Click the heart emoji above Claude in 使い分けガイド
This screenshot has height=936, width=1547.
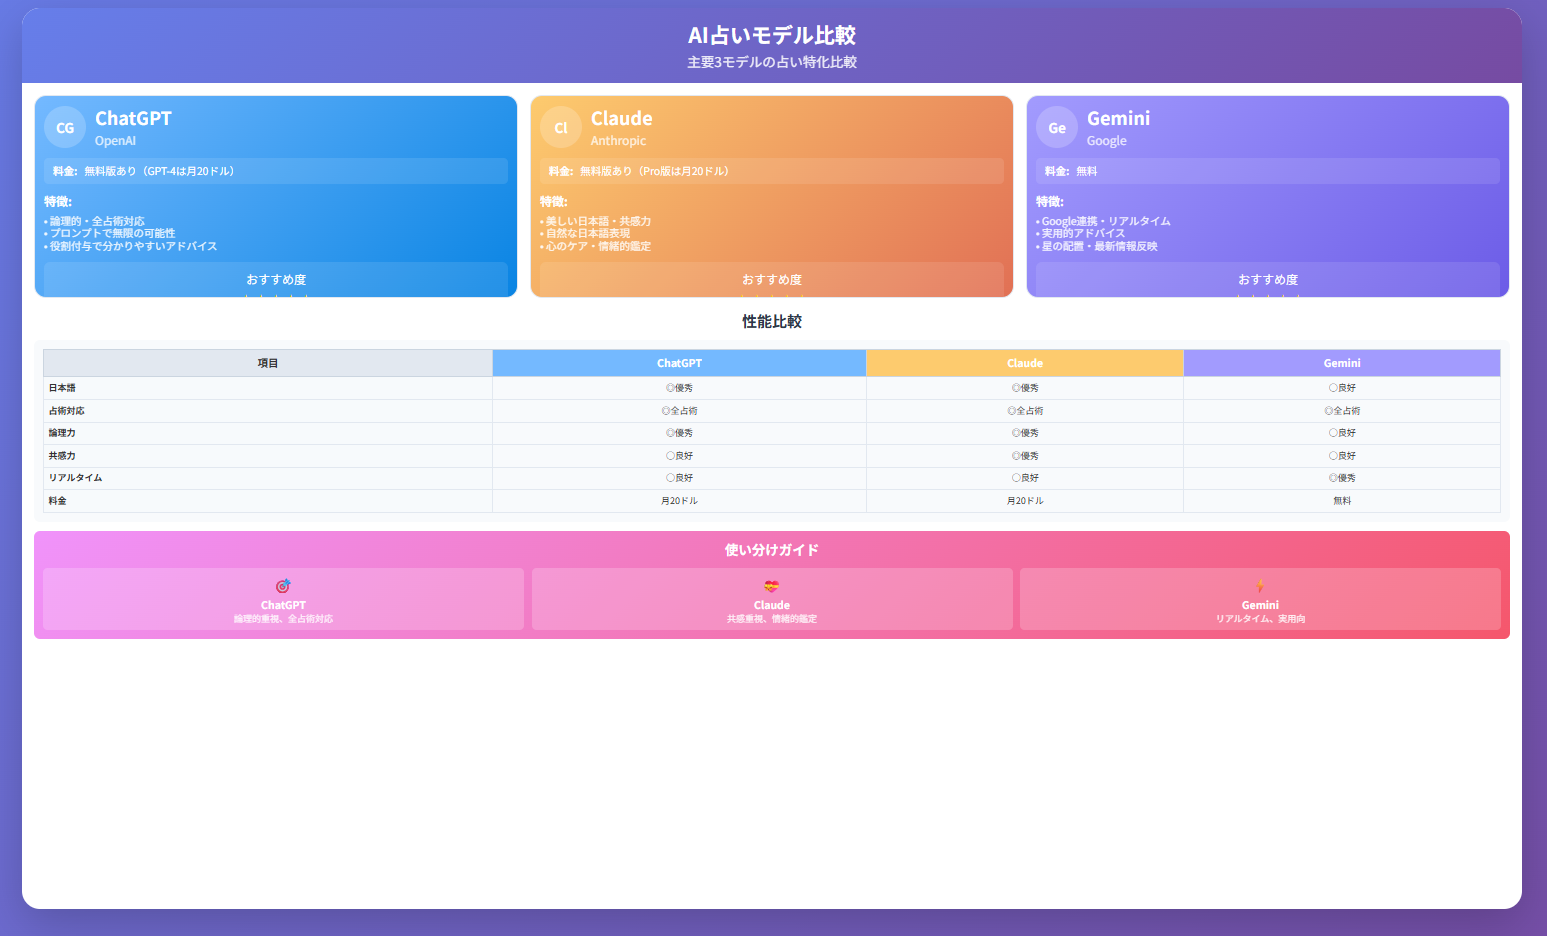pos(772,588)
